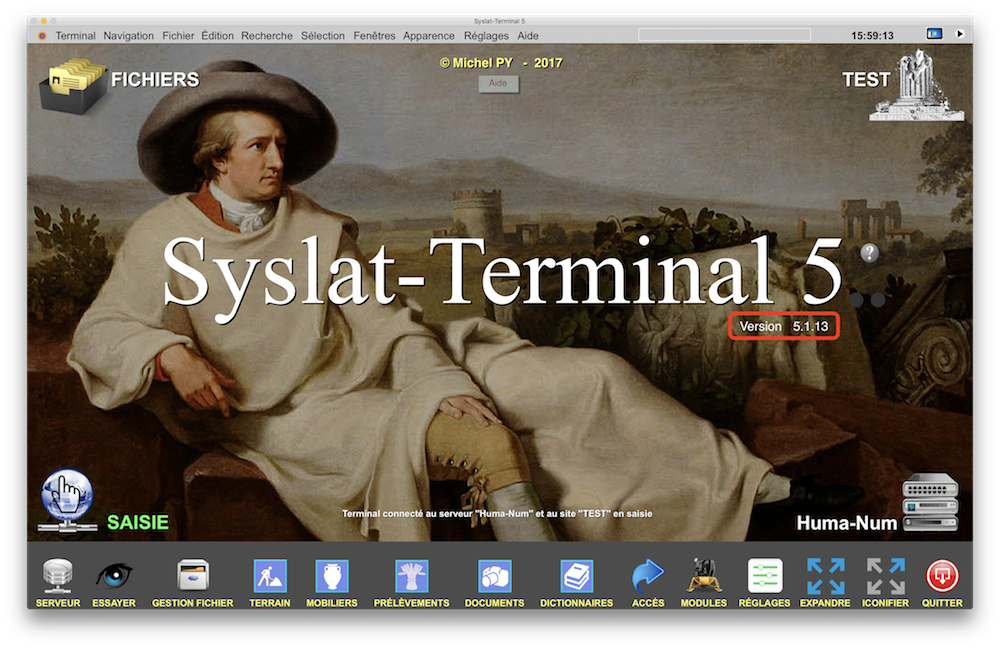Open the Aide menu in the menu bar
The image size is (1000, 648).
(527, 36)
